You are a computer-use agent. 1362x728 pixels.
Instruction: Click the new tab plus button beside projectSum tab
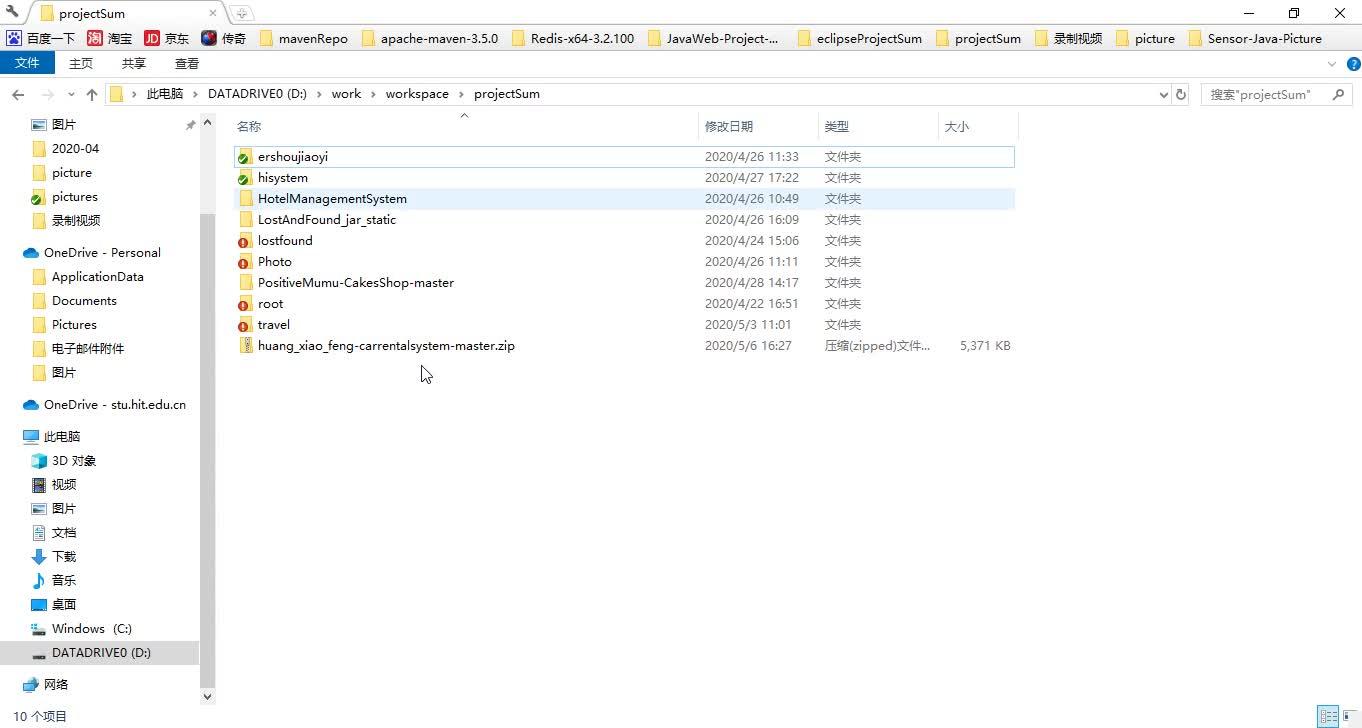(240, 14)
